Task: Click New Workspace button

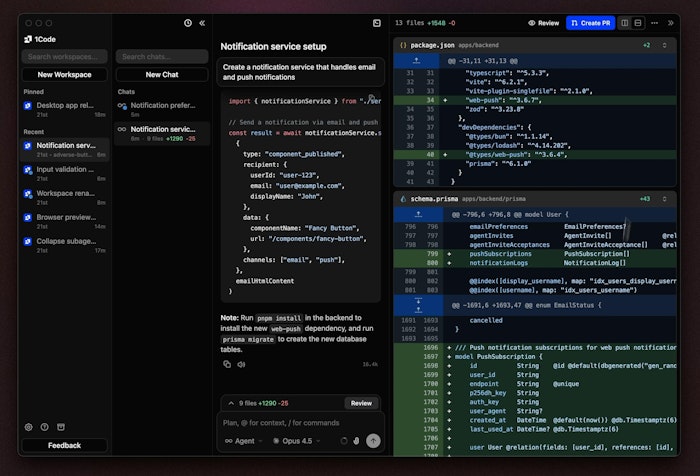Action: pos(64,75)
